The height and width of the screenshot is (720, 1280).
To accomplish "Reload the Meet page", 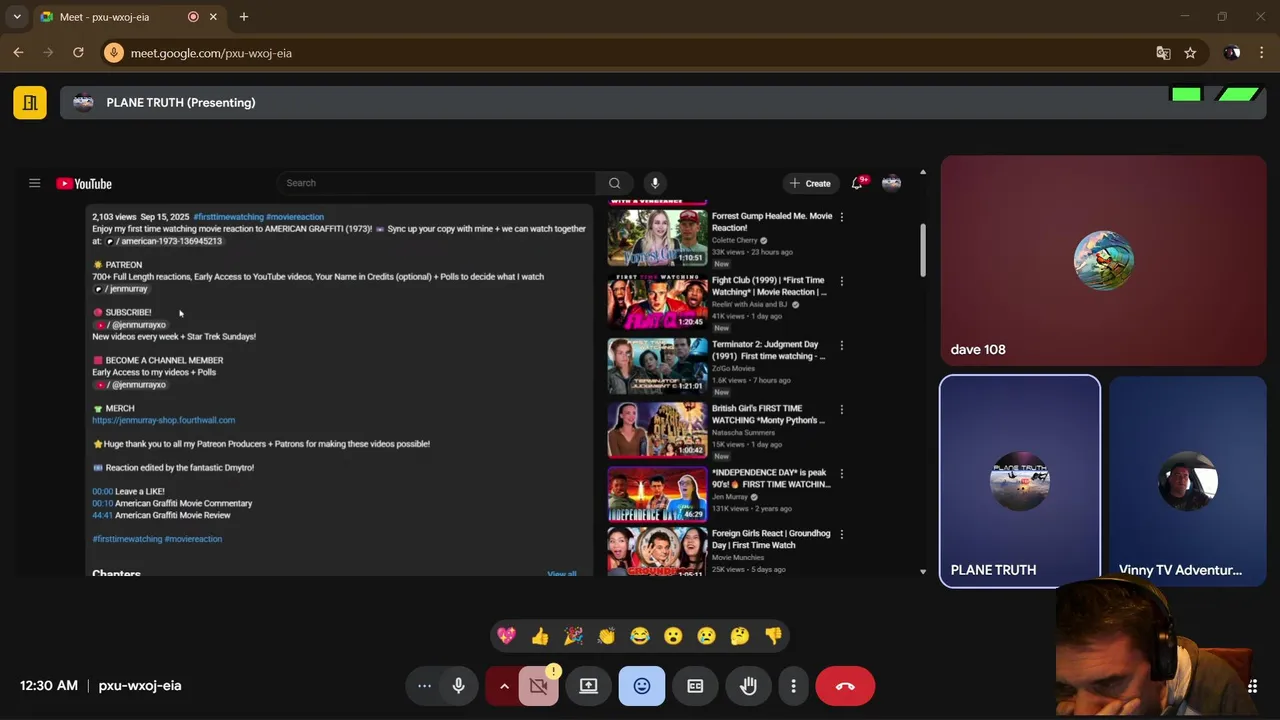I will click(78, 53).
